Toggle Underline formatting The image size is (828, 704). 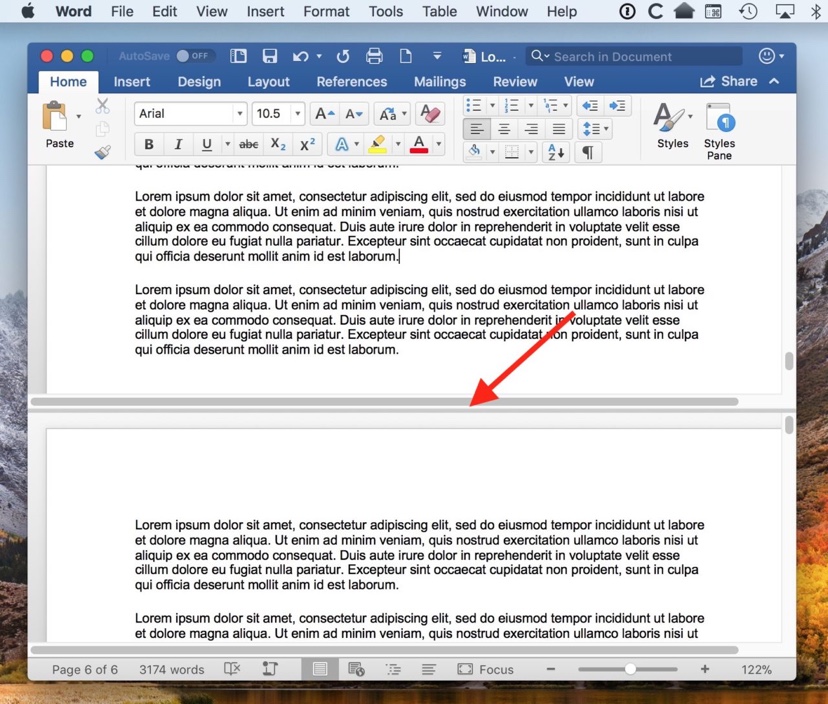206,144
